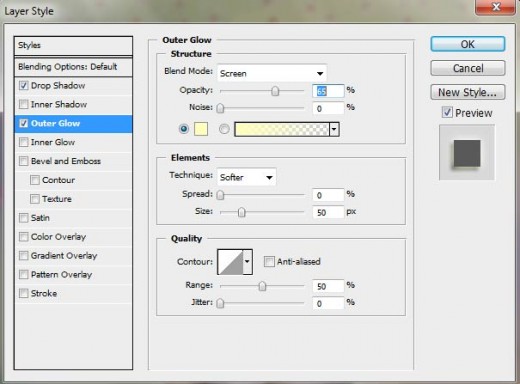
Task: Open the Blend Mode Screen dropdown
Action: 272,73
